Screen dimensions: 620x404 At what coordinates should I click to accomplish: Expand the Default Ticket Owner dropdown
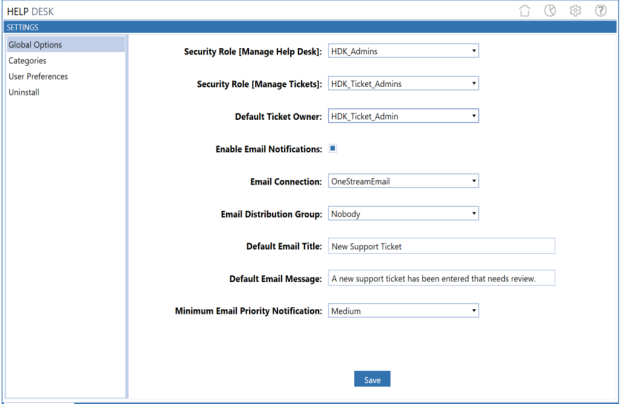coord(403,116)
